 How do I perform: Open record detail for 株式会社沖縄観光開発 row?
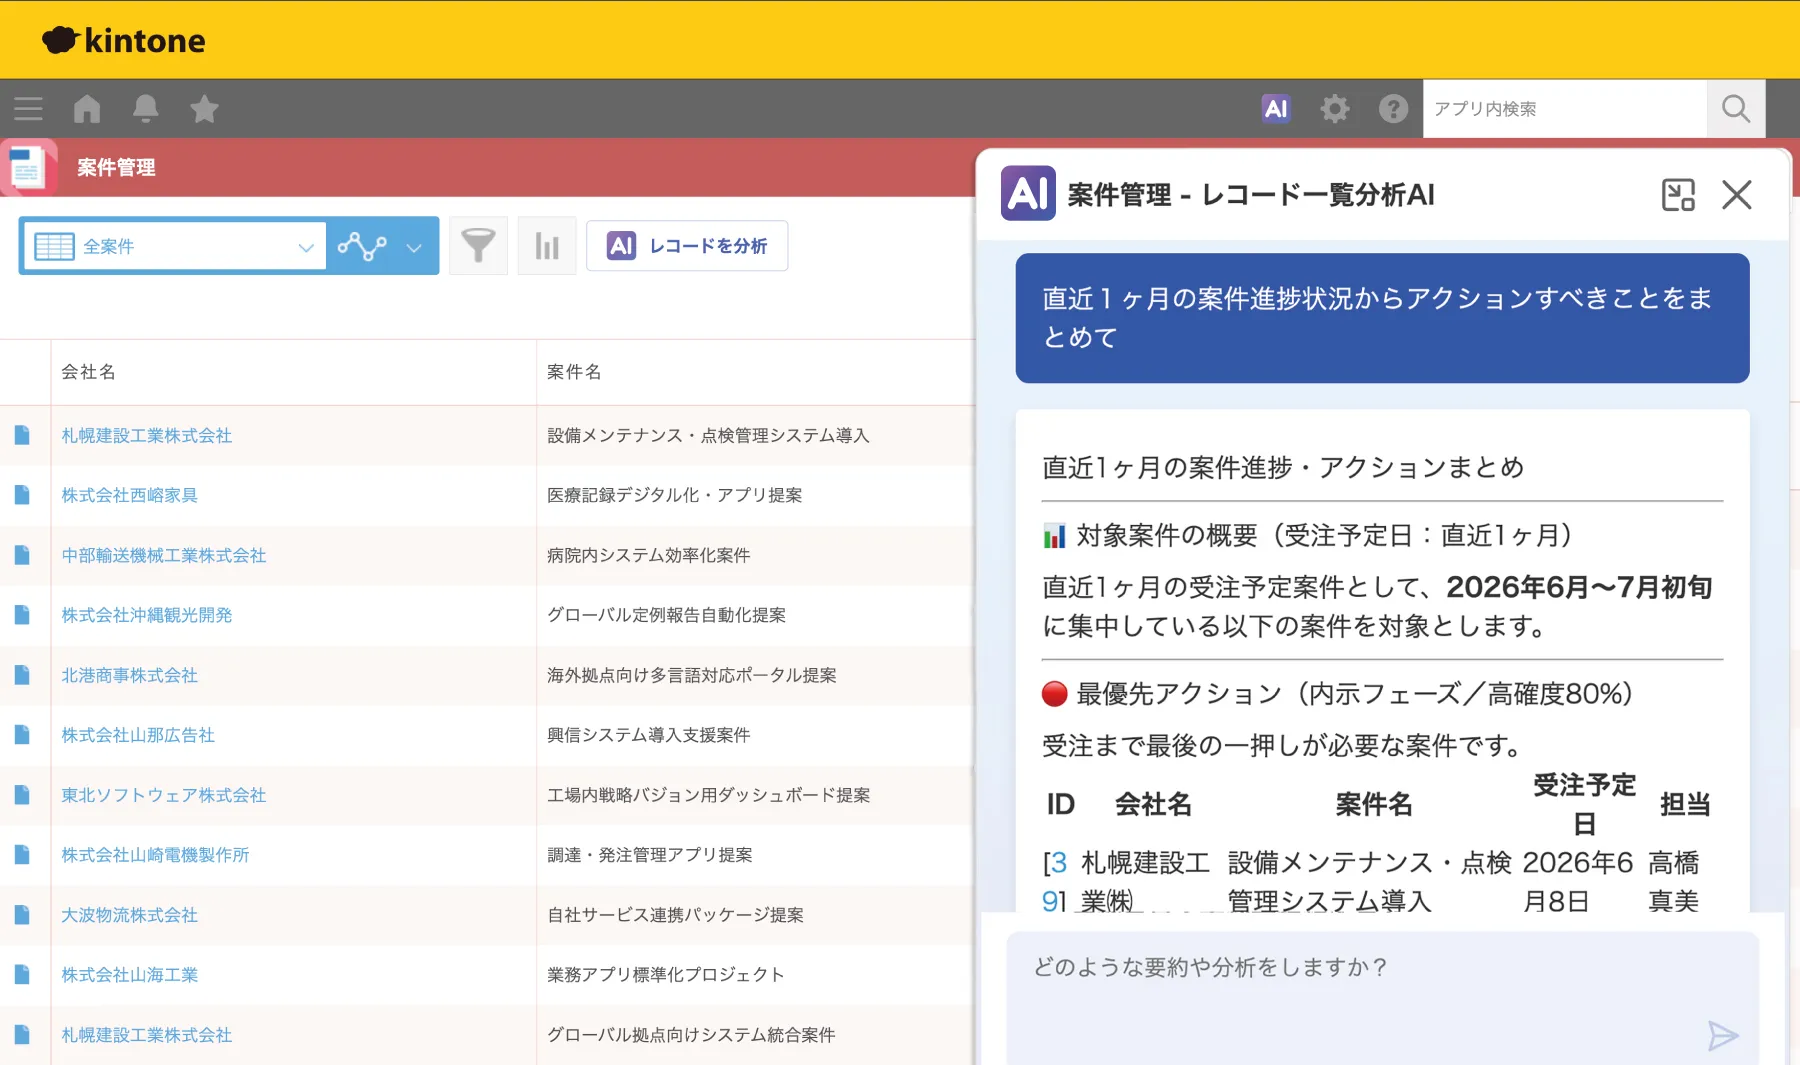(x=22, y=615)
